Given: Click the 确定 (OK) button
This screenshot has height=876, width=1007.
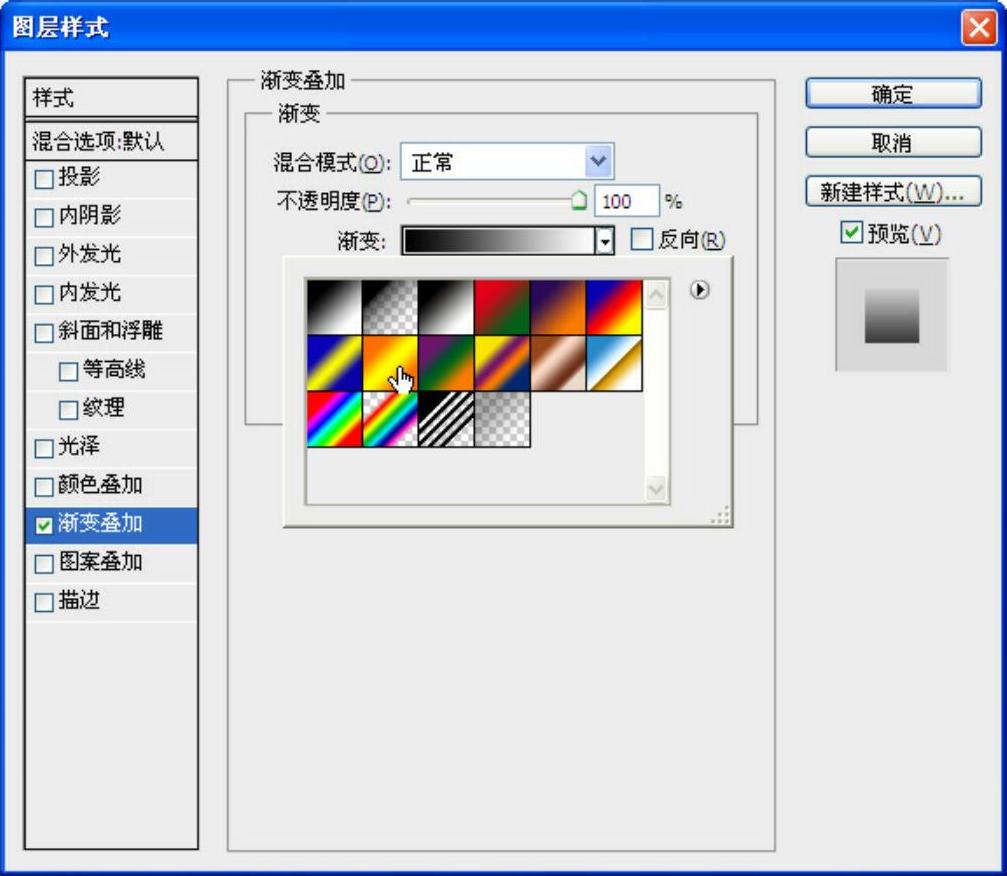Looking at the screenshot, I should click(x=893, y=95).
